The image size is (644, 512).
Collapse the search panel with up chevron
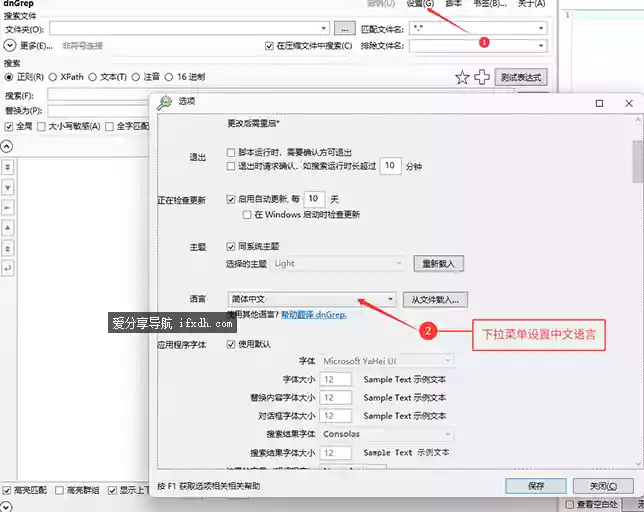[x=7, y=146]
